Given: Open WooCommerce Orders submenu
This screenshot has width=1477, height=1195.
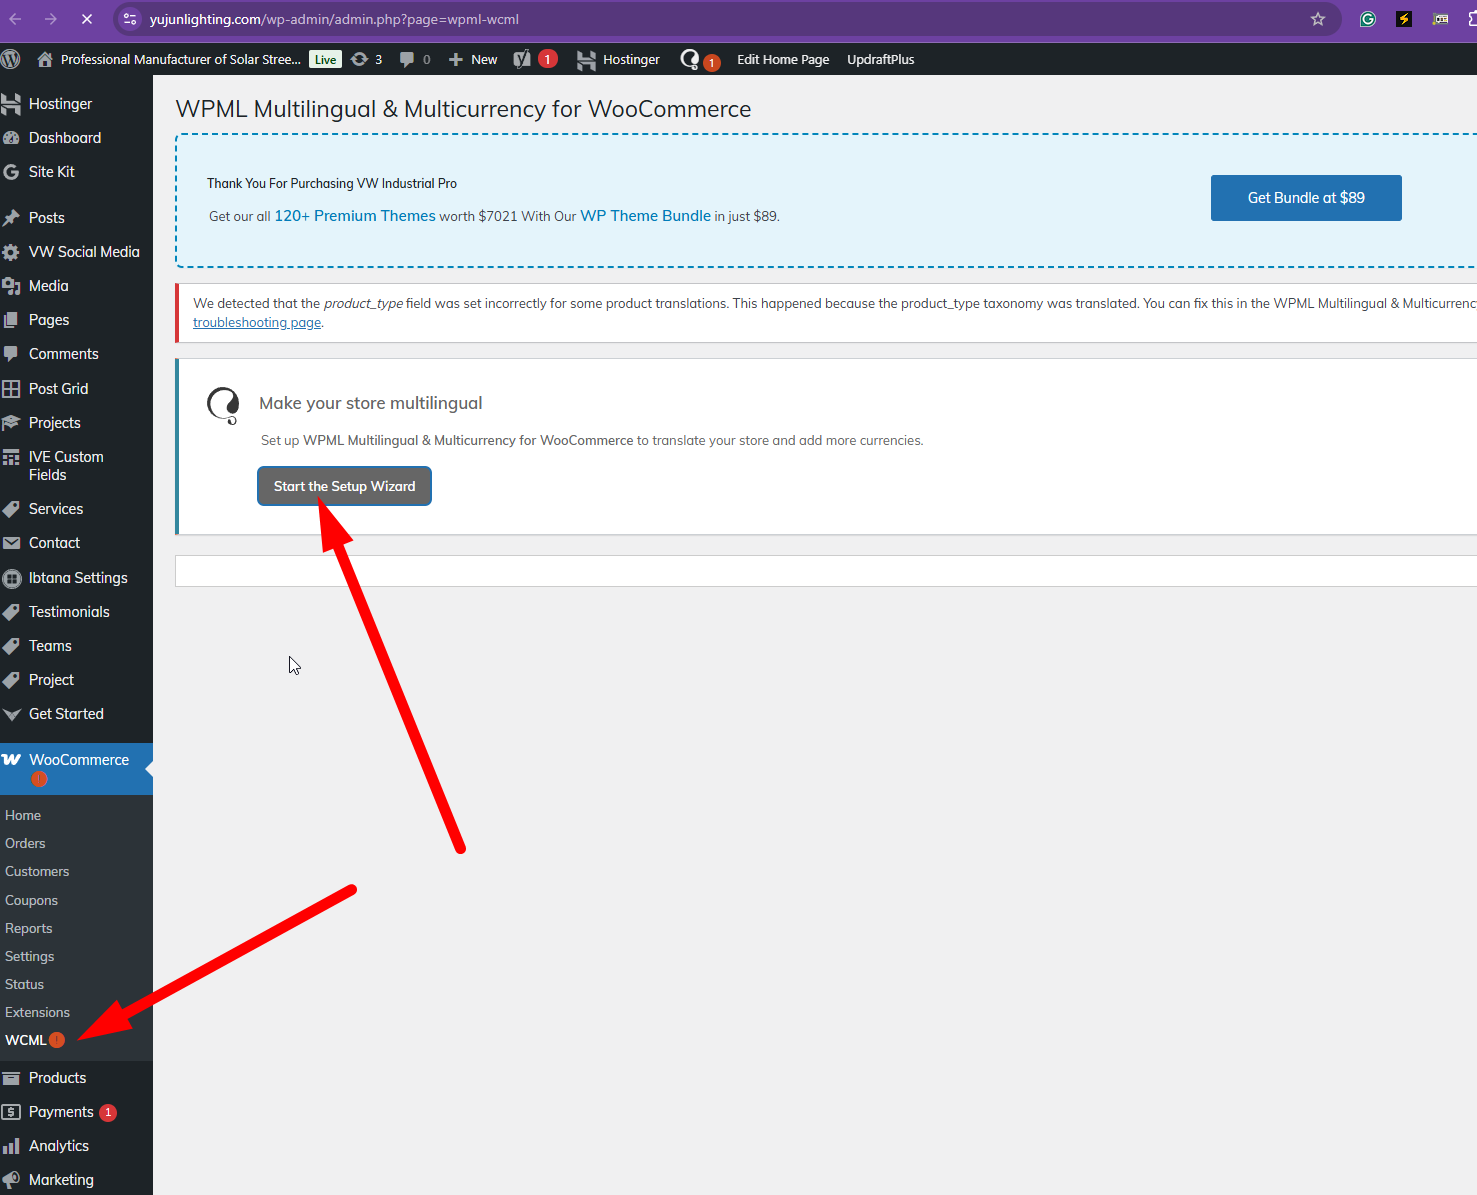Looking at the screenshot, I should 25,844.
